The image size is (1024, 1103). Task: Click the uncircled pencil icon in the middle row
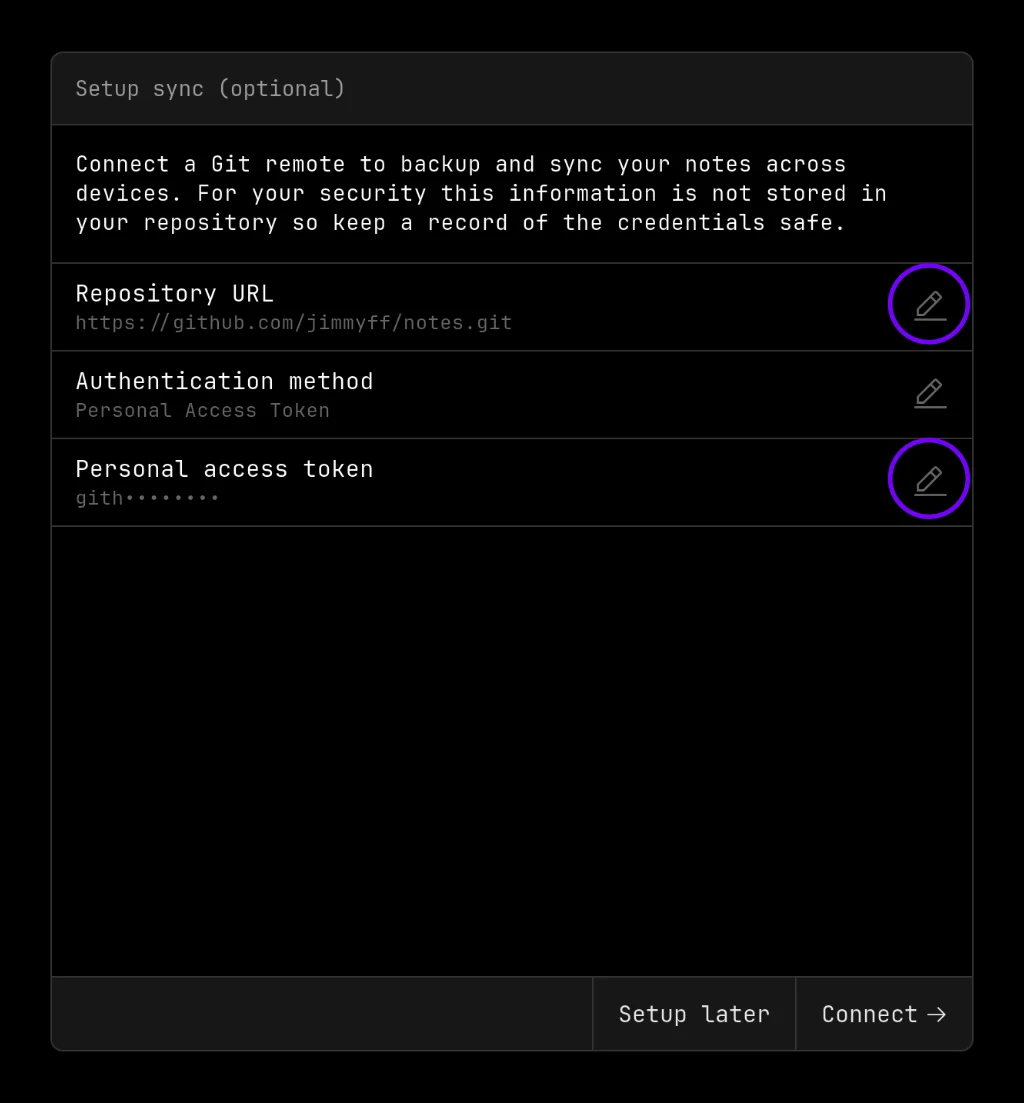pyautogui.click(x=929, y=393)
